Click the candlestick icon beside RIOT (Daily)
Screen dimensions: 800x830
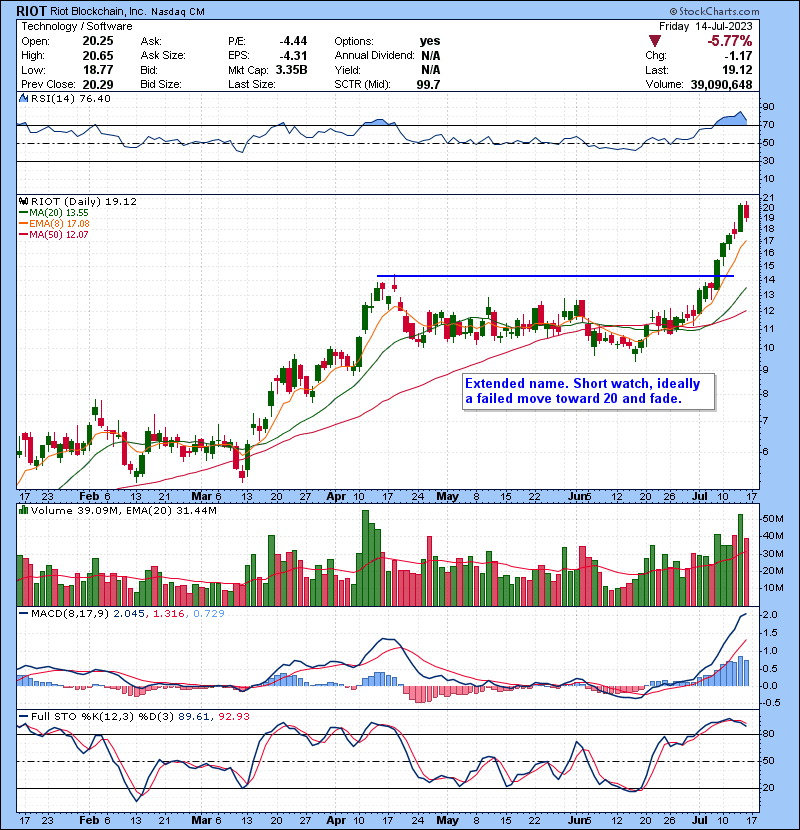[24, 201]
